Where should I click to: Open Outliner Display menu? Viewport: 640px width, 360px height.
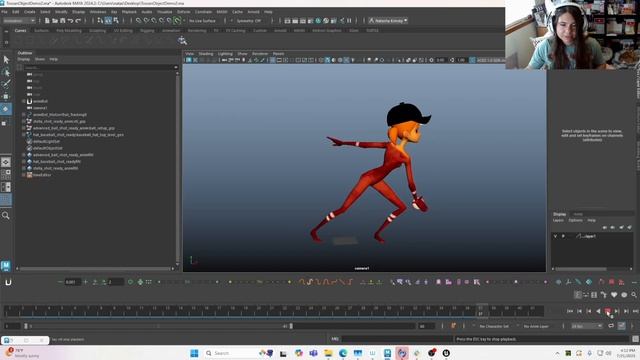click(x=23, y=59)
